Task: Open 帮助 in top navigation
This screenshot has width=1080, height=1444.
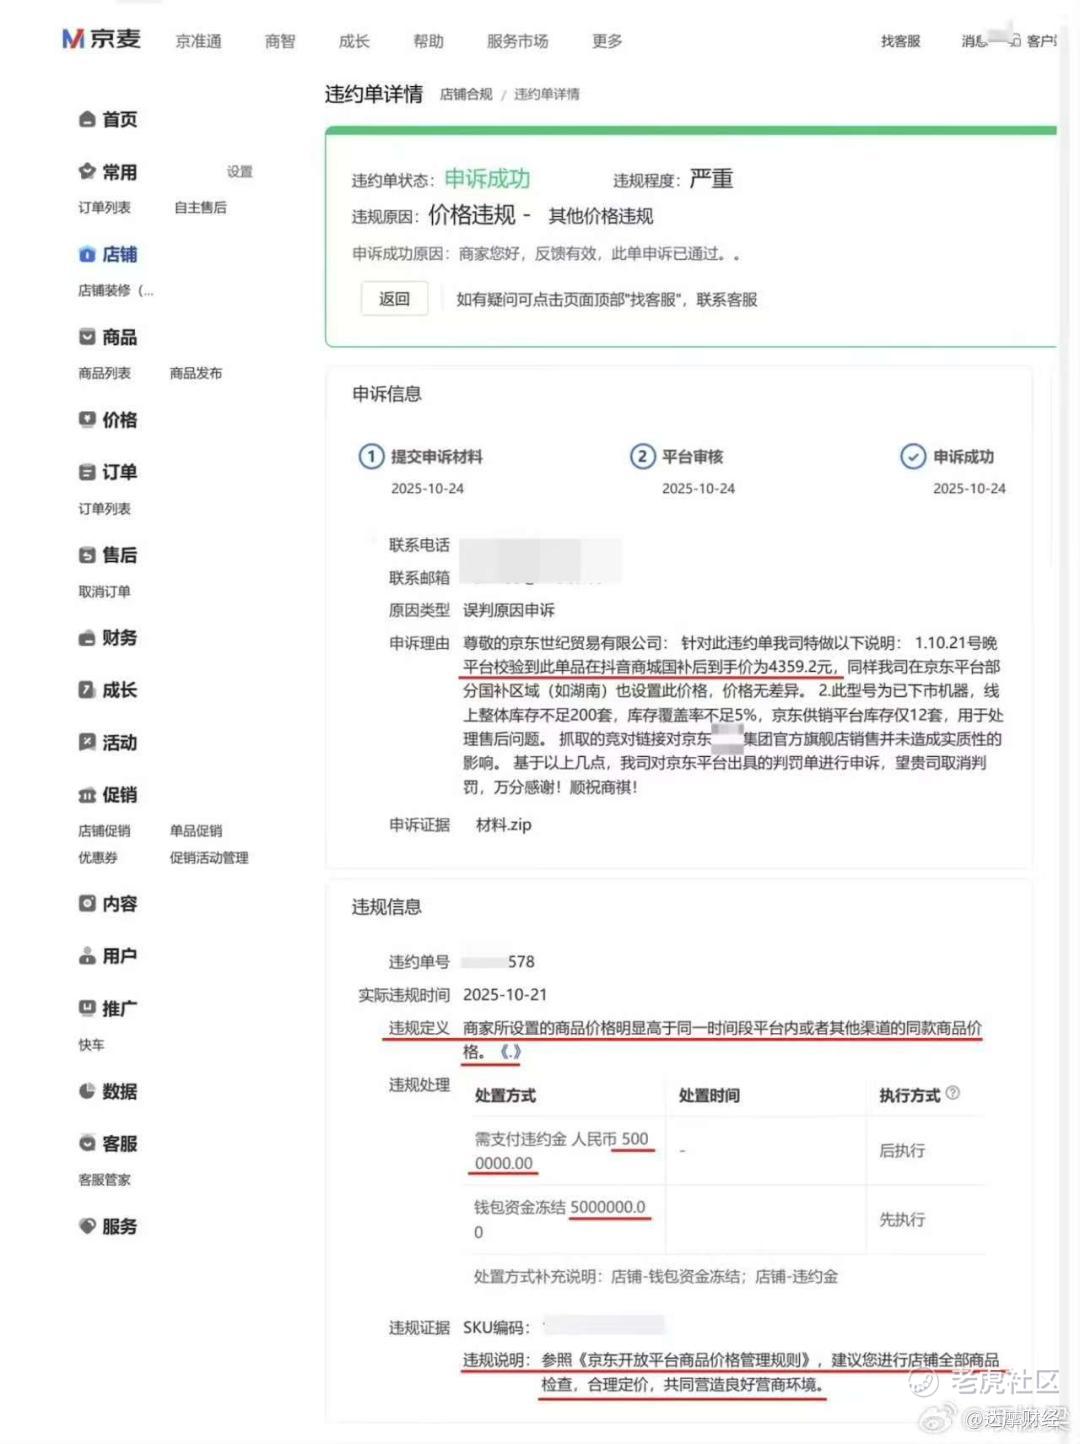Action: (x=428, y=41)
